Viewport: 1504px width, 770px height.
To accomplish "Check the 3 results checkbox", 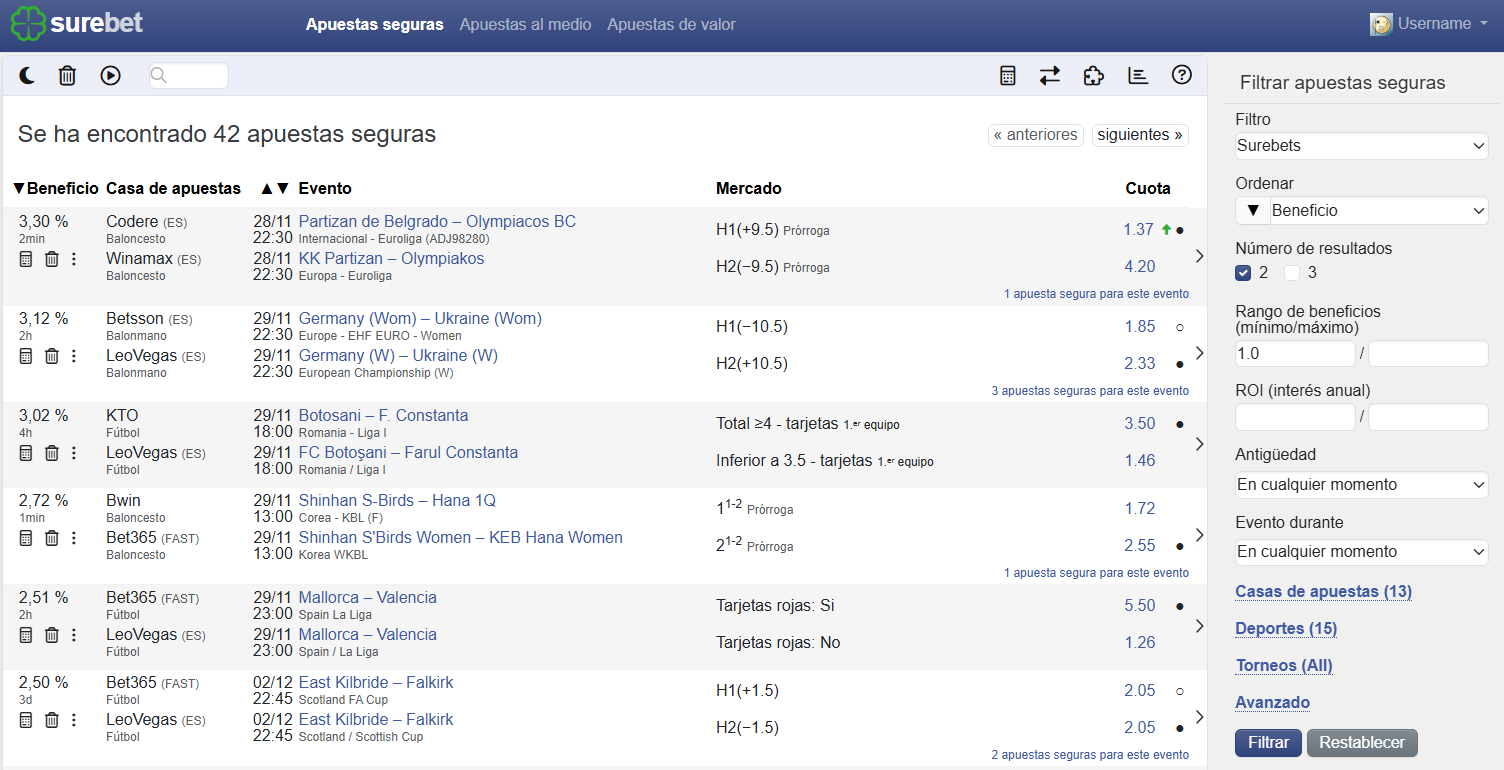I will 1292,273.
